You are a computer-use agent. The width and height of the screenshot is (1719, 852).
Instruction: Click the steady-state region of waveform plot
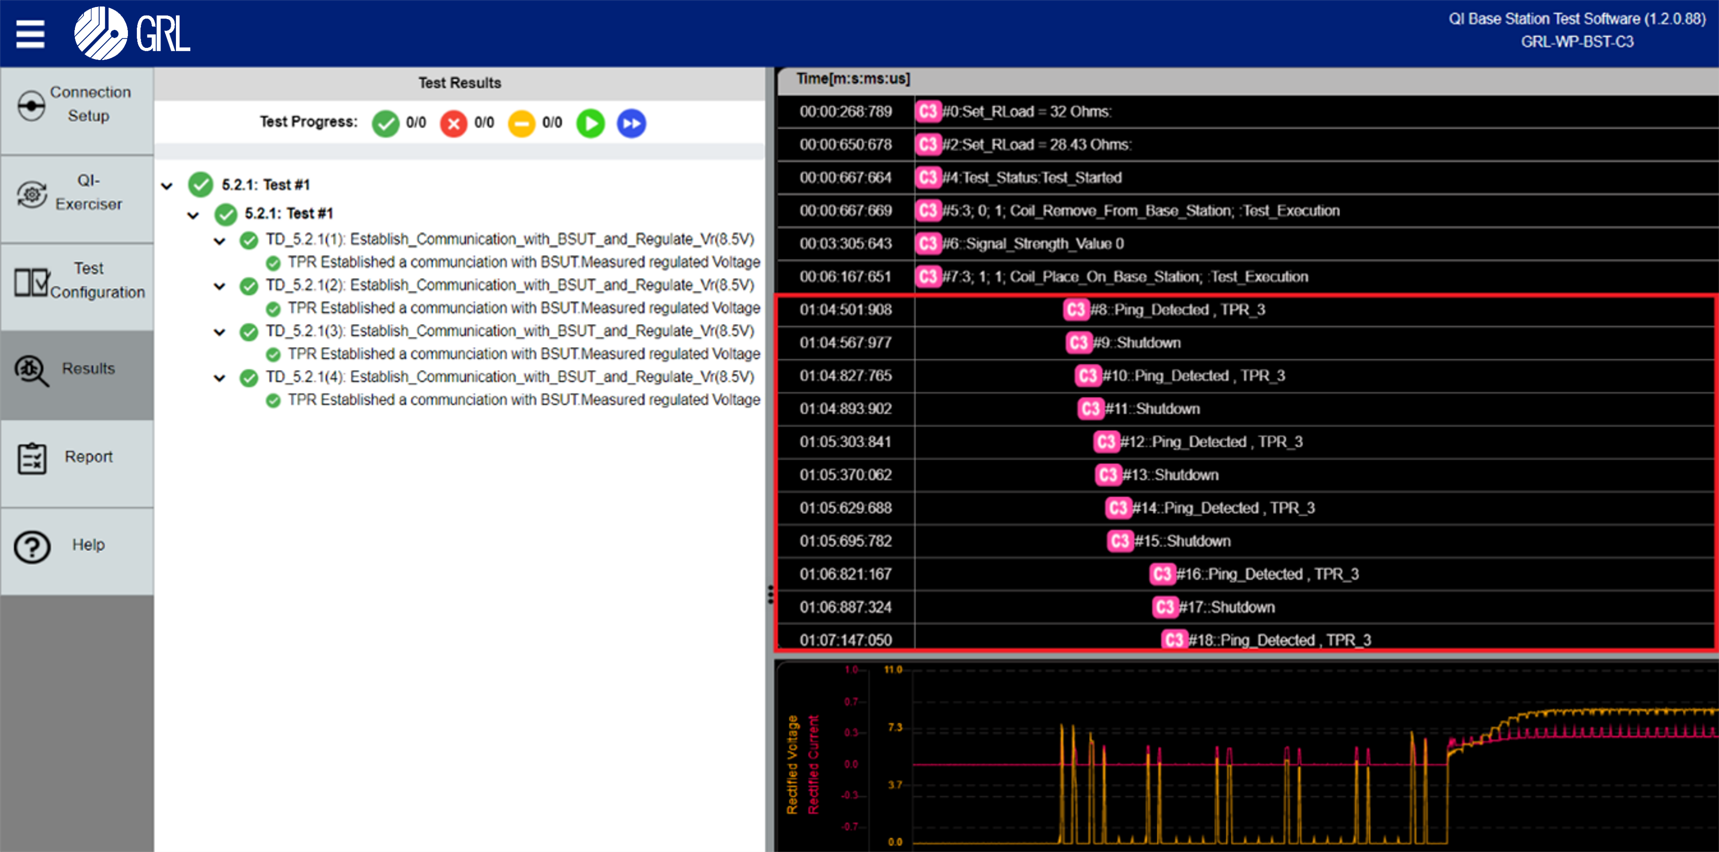coord(1620,722)
